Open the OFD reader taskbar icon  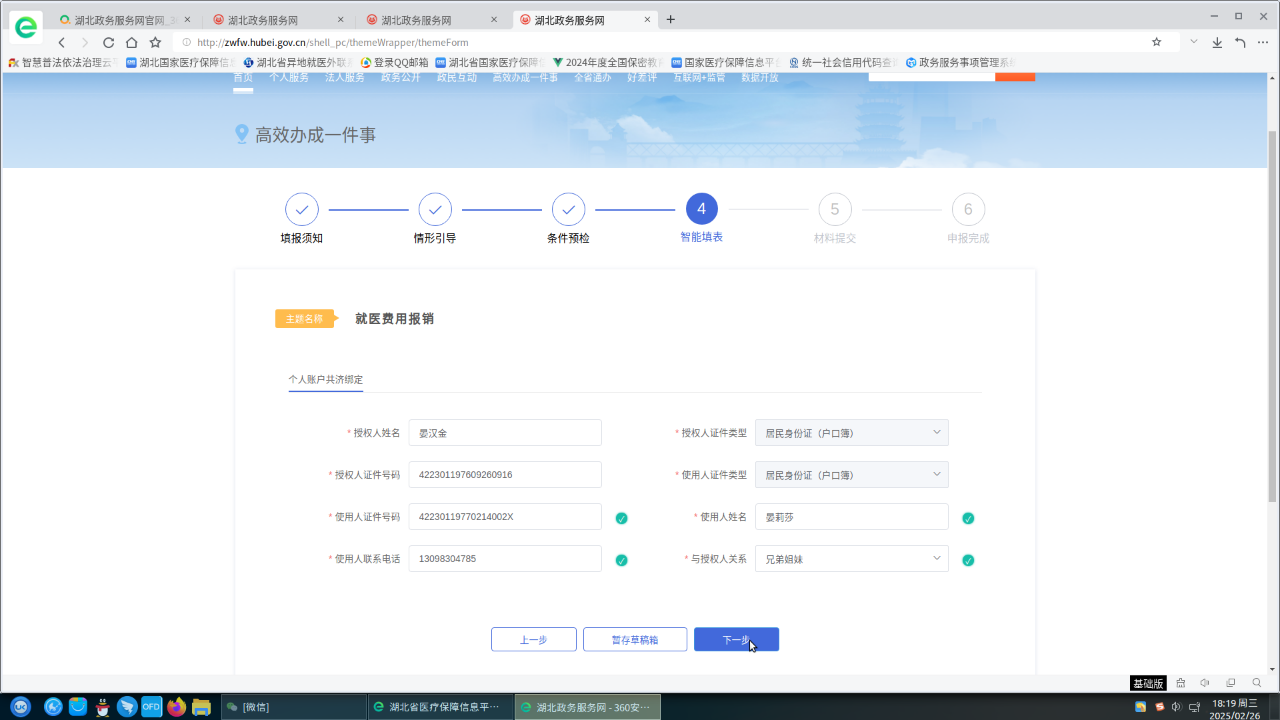[151, 707]
